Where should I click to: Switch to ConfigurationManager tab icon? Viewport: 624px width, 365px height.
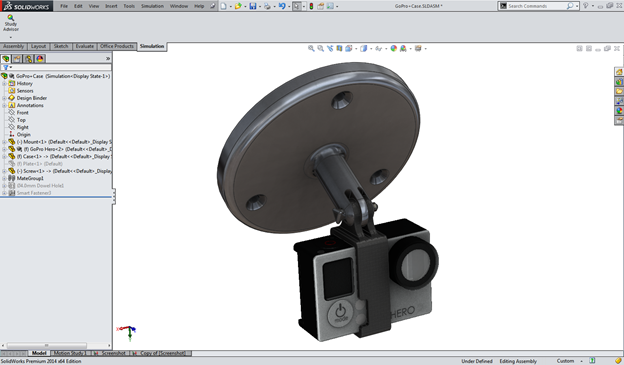tap(29, 59)
